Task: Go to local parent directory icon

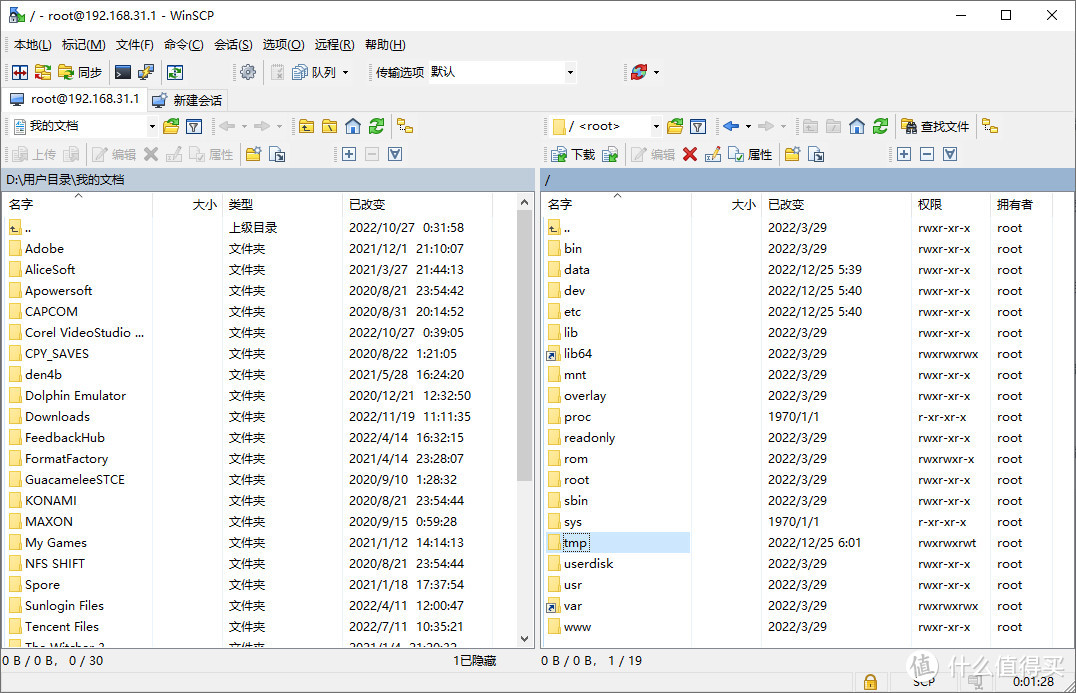Action: (306, 126)
